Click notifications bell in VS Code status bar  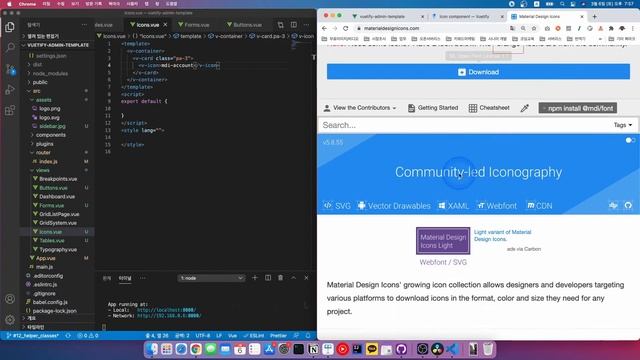click(308, 336)
